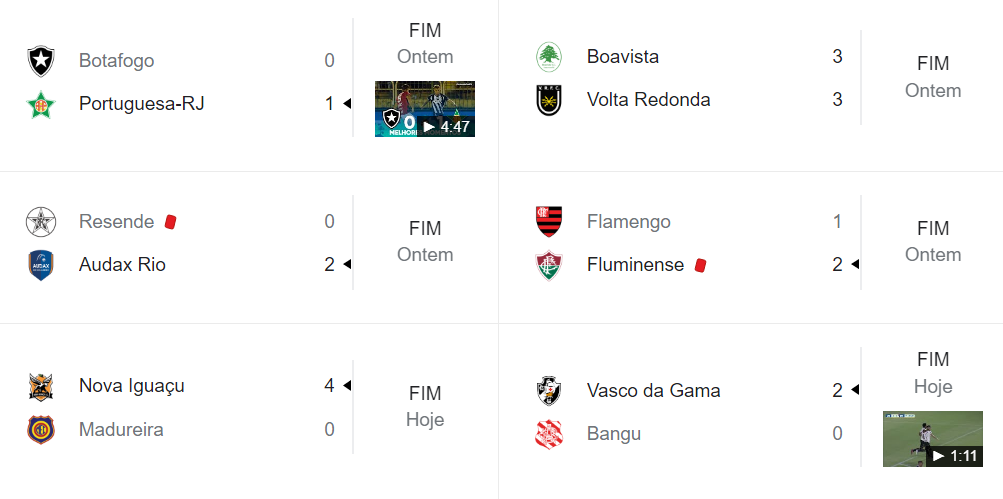This screenshot has width=1003, height=499.
Task: Click the Portuguesa-RJ team crest
Action: [41, 104]
